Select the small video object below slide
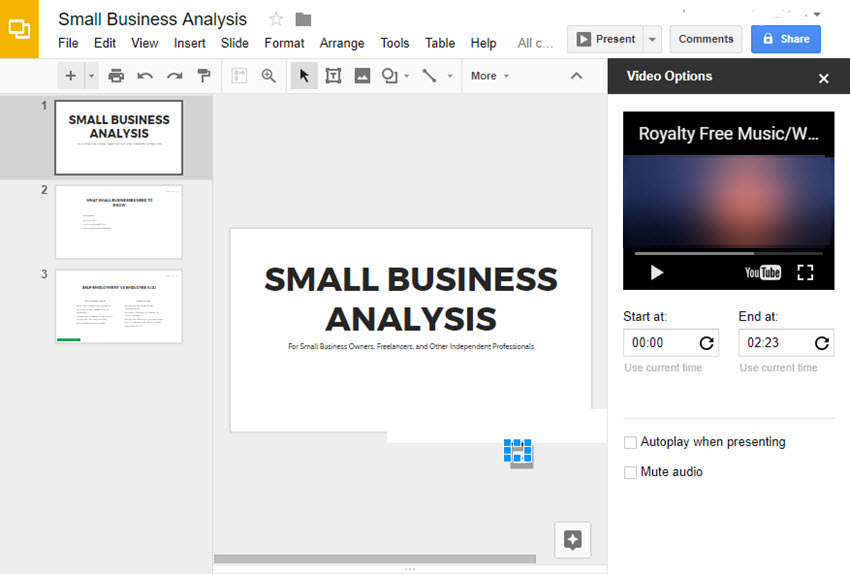Viewport: 850px width, 574px height. [518, 451]
